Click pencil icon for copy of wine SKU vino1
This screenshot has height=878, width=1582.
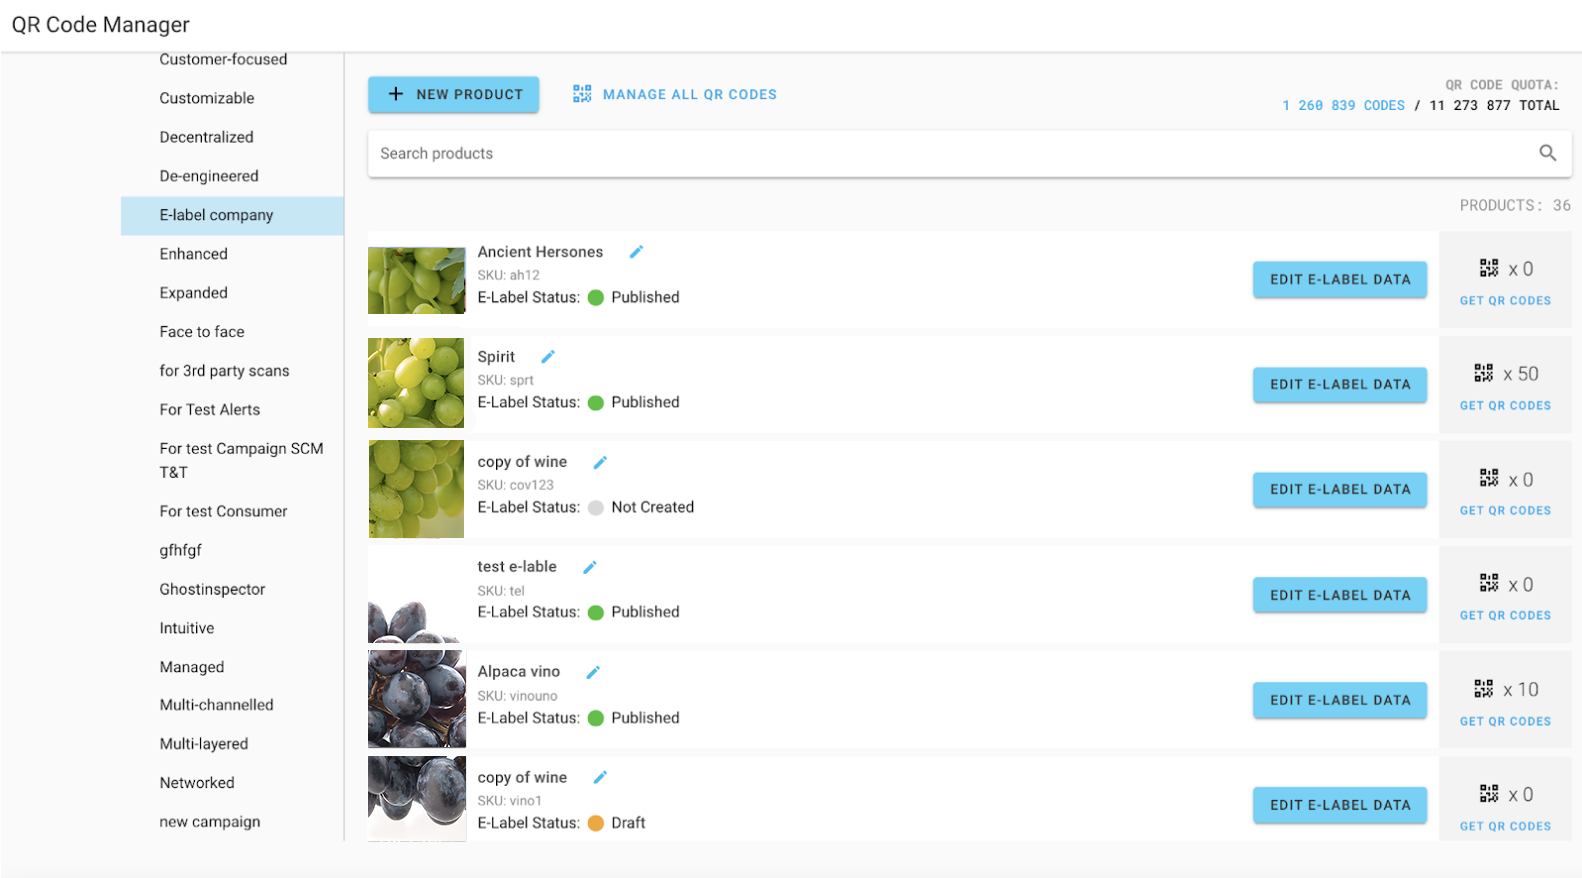[x=600, y=777]
